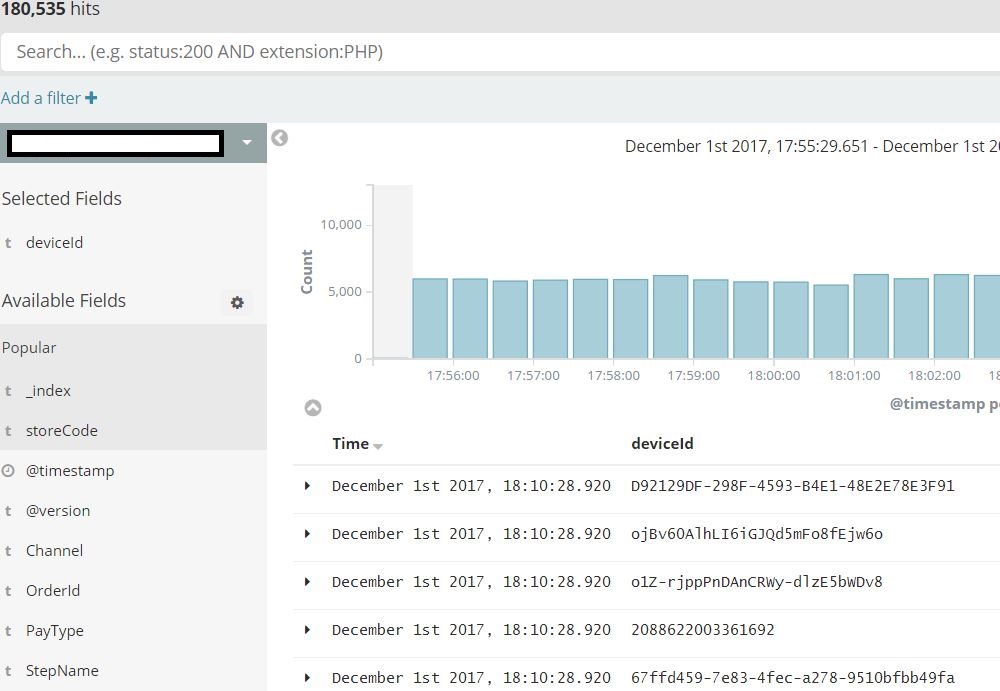Click the @version field in the sidebar
Viewport: 1000px width, 691px height.
(x=58, y=511)
